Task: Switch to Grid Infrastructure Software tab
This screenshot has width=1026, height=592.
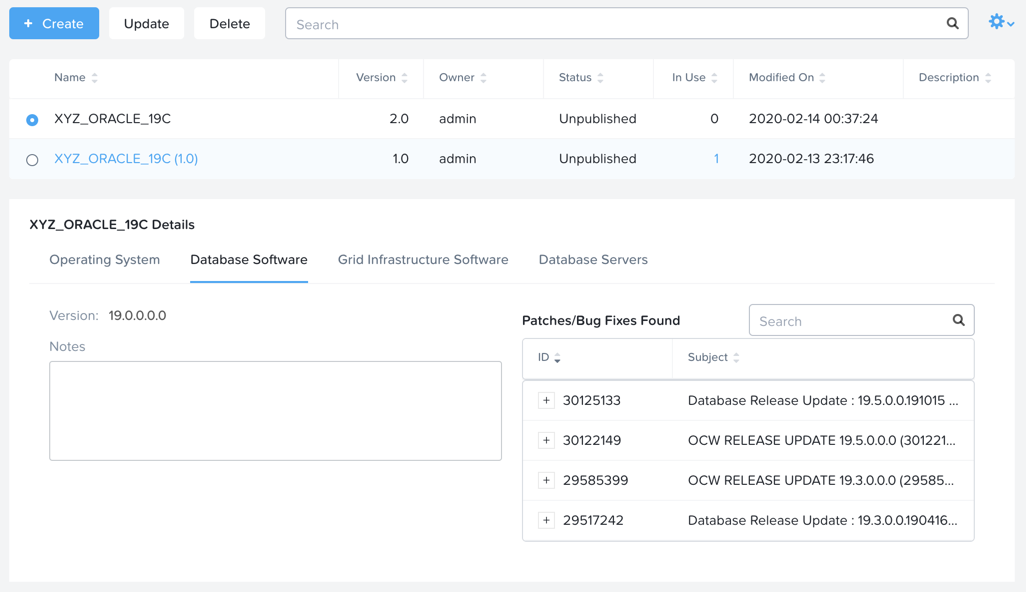Action: (x=423, y=260)
